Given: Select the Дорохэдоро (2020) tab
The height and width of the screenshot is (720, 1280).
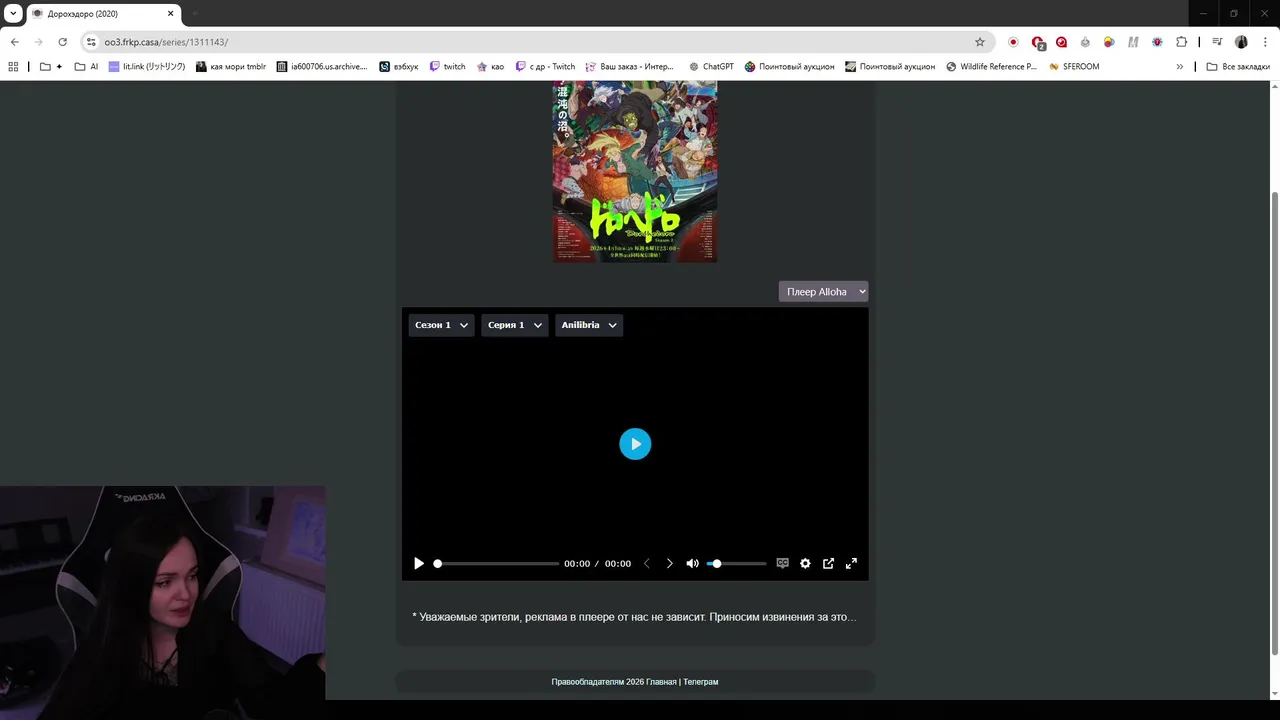Looking at the screenshot, I should 104,14.
